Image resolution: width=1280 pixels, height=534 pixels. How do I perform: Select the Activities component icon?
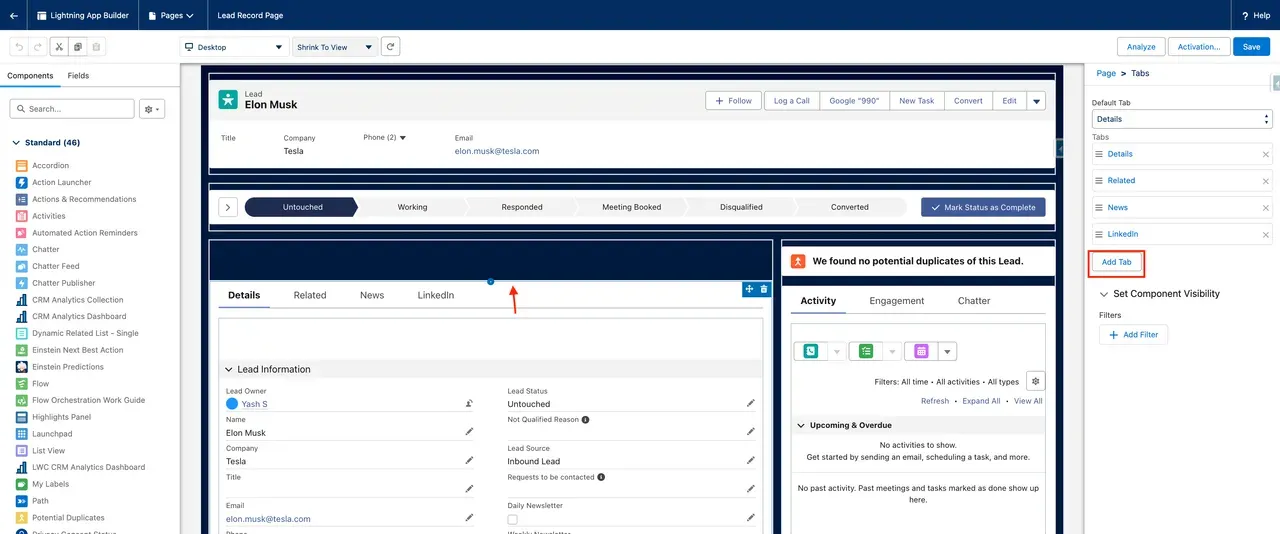point(22,216)
